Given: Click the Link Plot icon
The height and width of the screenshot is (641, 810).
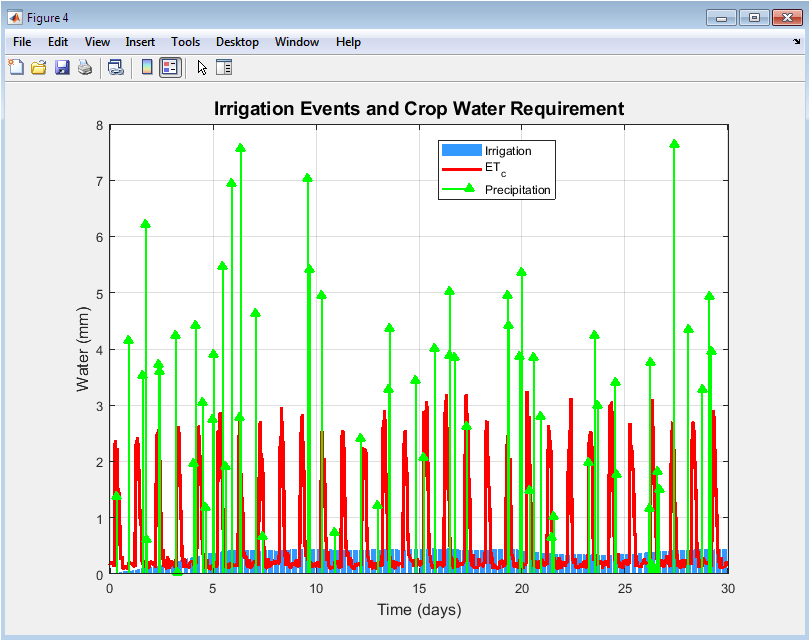Looking at the screenshot, I should pos(116,67).
